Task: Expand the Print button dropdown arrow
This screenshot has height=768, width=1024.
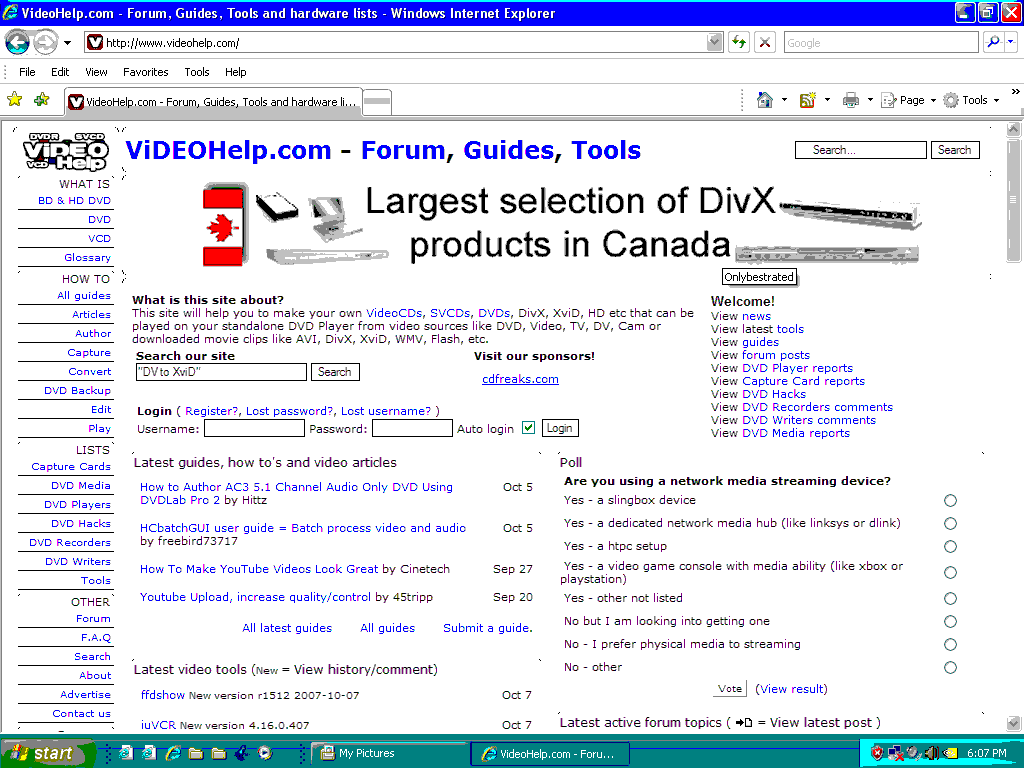Action: [870, 100]
